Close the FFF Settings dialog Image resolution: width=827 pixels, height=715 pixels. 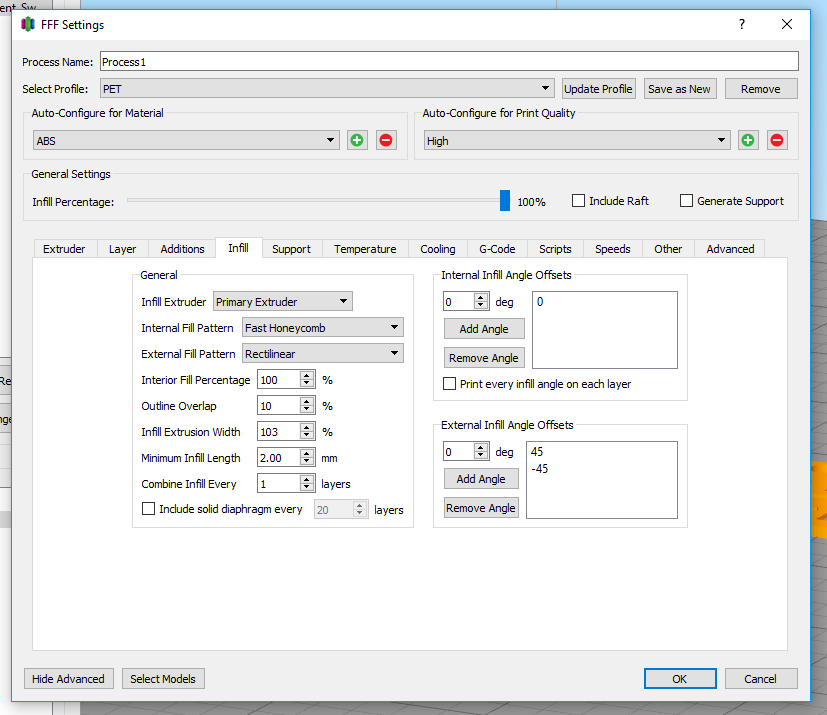point(787,24)
